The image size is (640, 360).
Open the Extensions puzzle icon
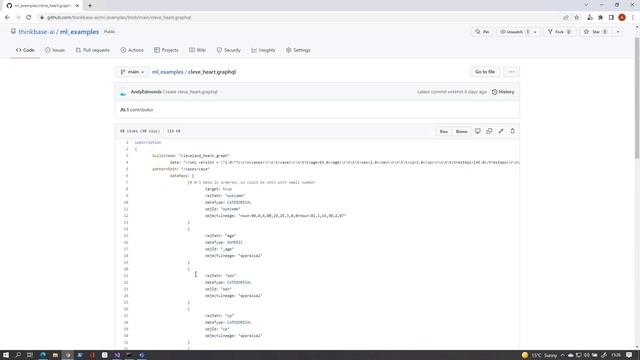tap(600, 18)
